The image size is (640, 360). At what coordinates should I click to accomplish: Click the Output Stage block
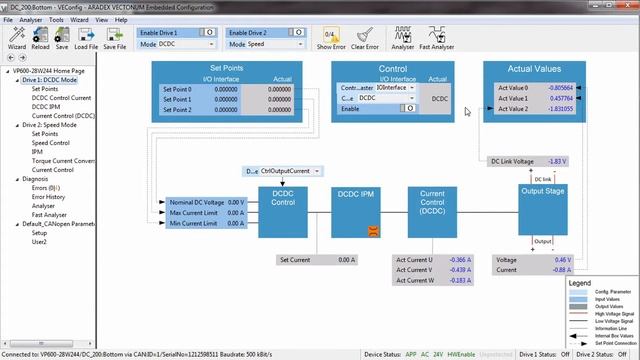(543, 210)
